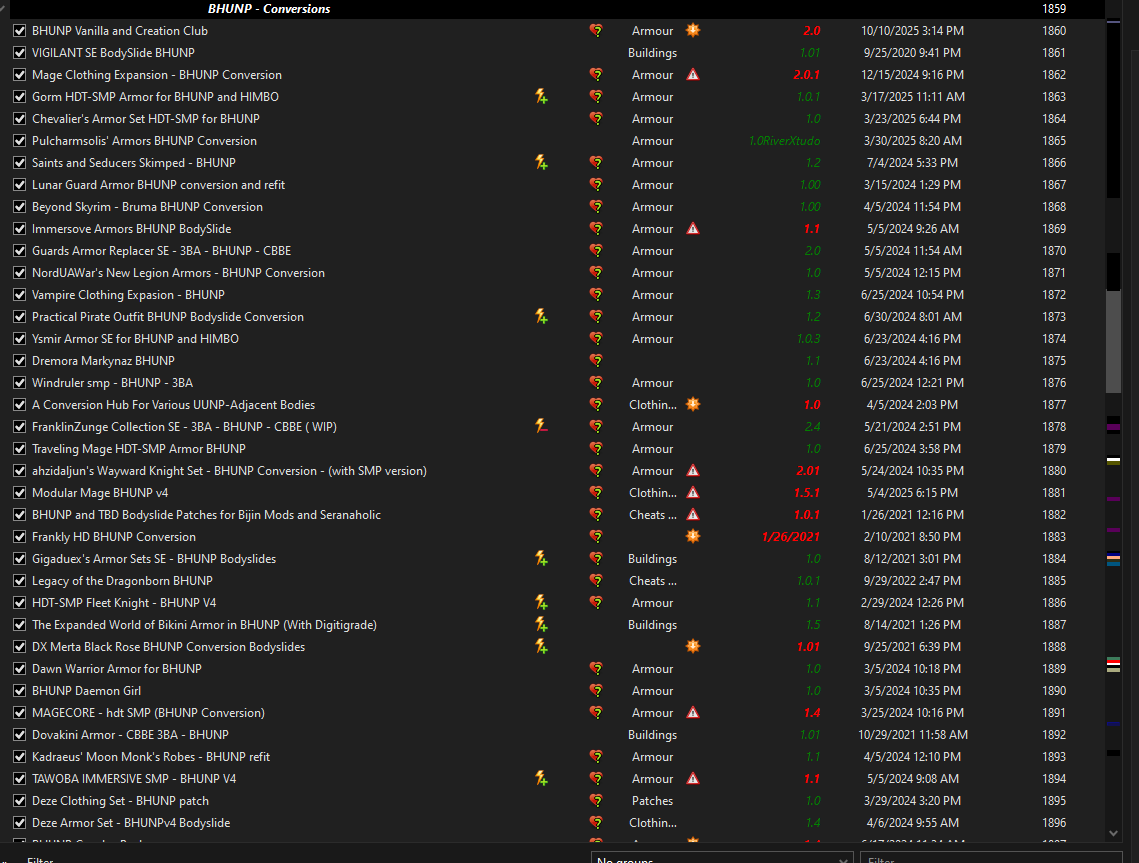Select Ysmir Armor SE for BHUNP and HIMBO
The height and width of the screenshot is (863, 1139).
coord(135,339)
